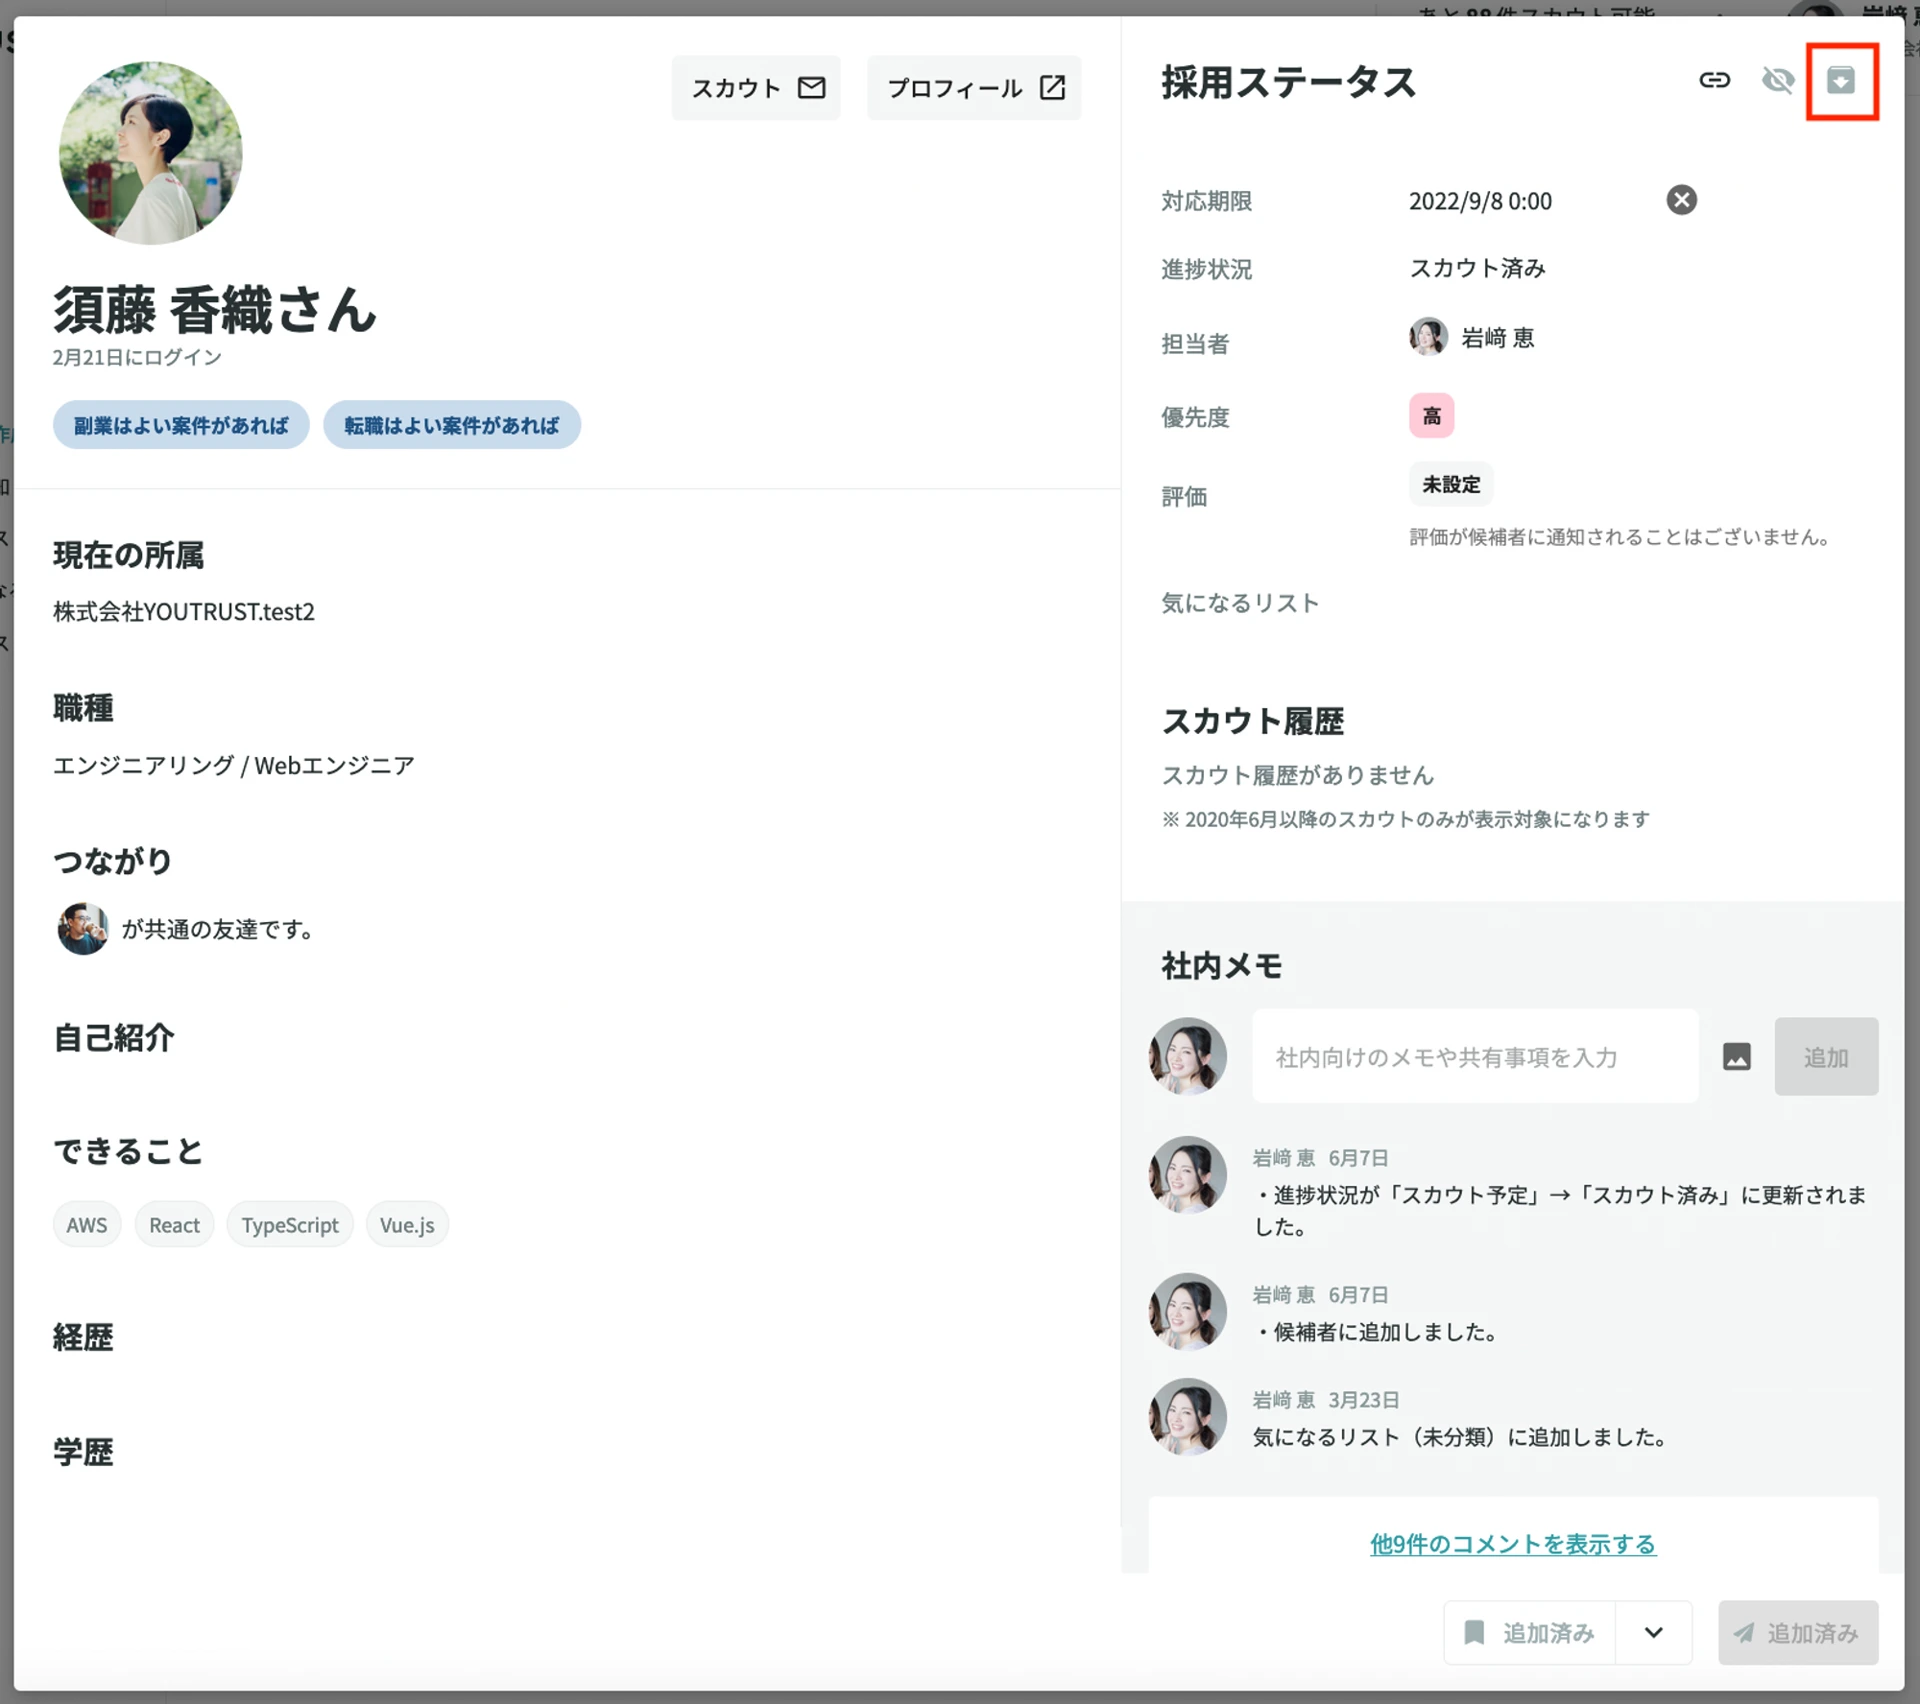
Task: Click the 追加 memo submit button
Action: click(1826, 1056)
